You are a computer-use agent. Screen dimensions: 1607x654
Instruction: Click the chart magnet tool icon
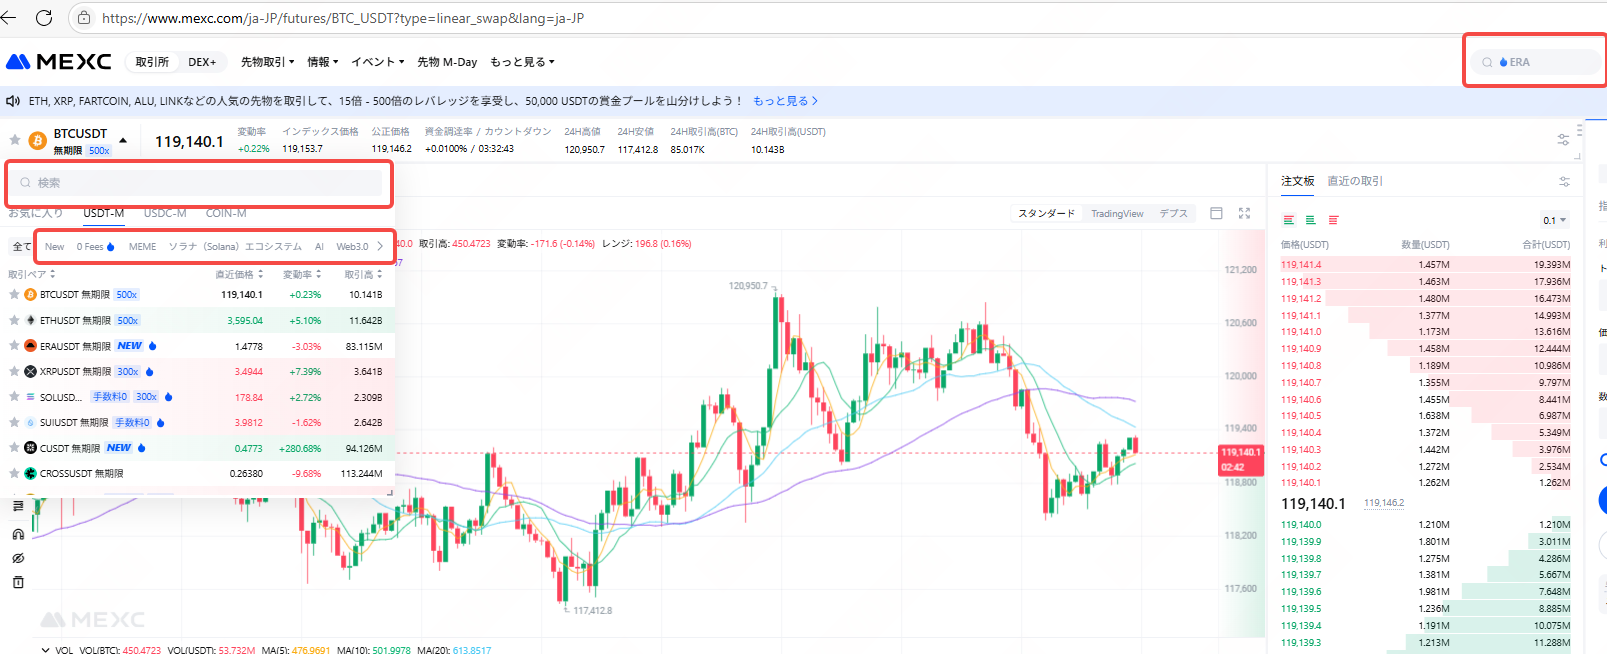coord(18,534)
